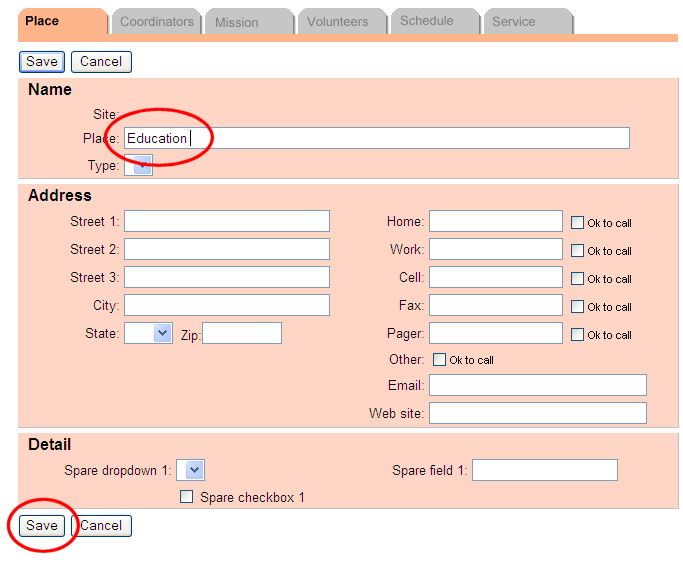Image resolution: width=683 pixels, height=562 pixels.
Task: Expand Spare dropdown 1
Action: (x=190, y=470)
